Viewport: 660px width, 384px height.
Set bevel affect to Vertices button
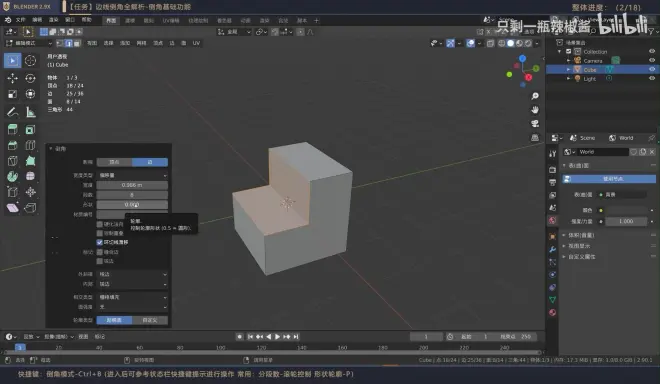click(114, 162)
